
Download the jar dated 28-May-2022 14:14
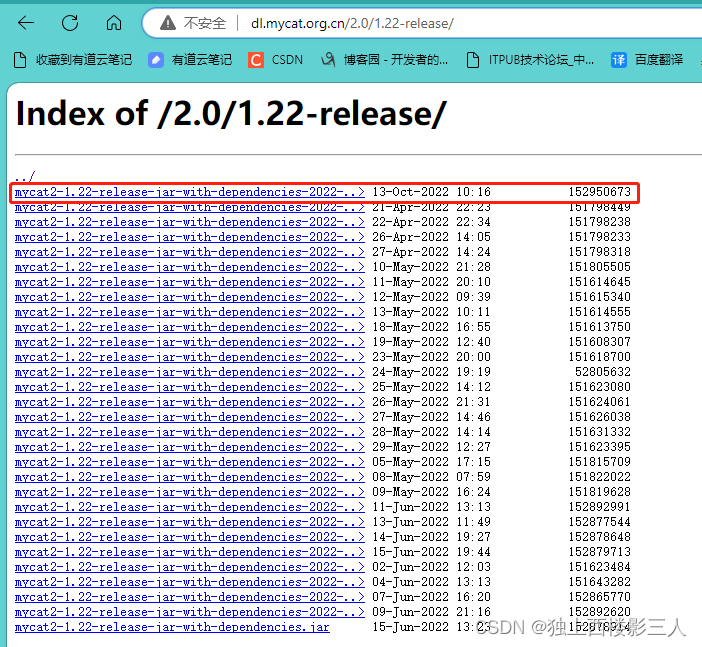189,432
